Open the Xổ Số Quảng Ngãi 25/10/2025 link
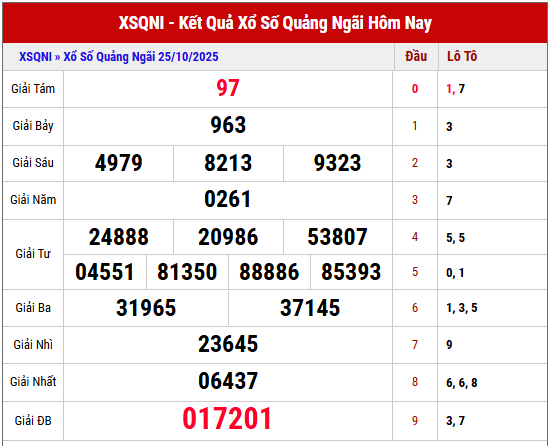552x446 pixels. pos(141,57)
